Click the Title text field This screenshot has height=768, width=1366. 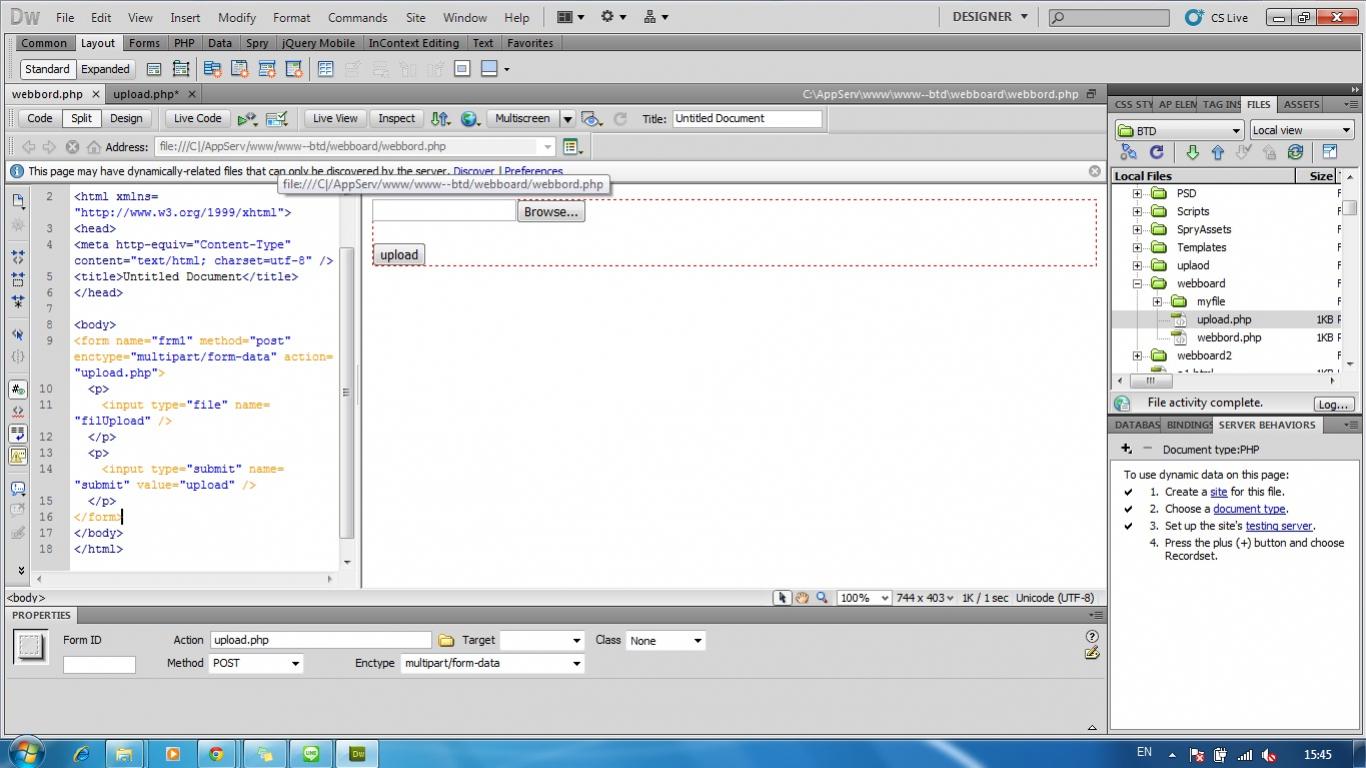pos(747,118)
